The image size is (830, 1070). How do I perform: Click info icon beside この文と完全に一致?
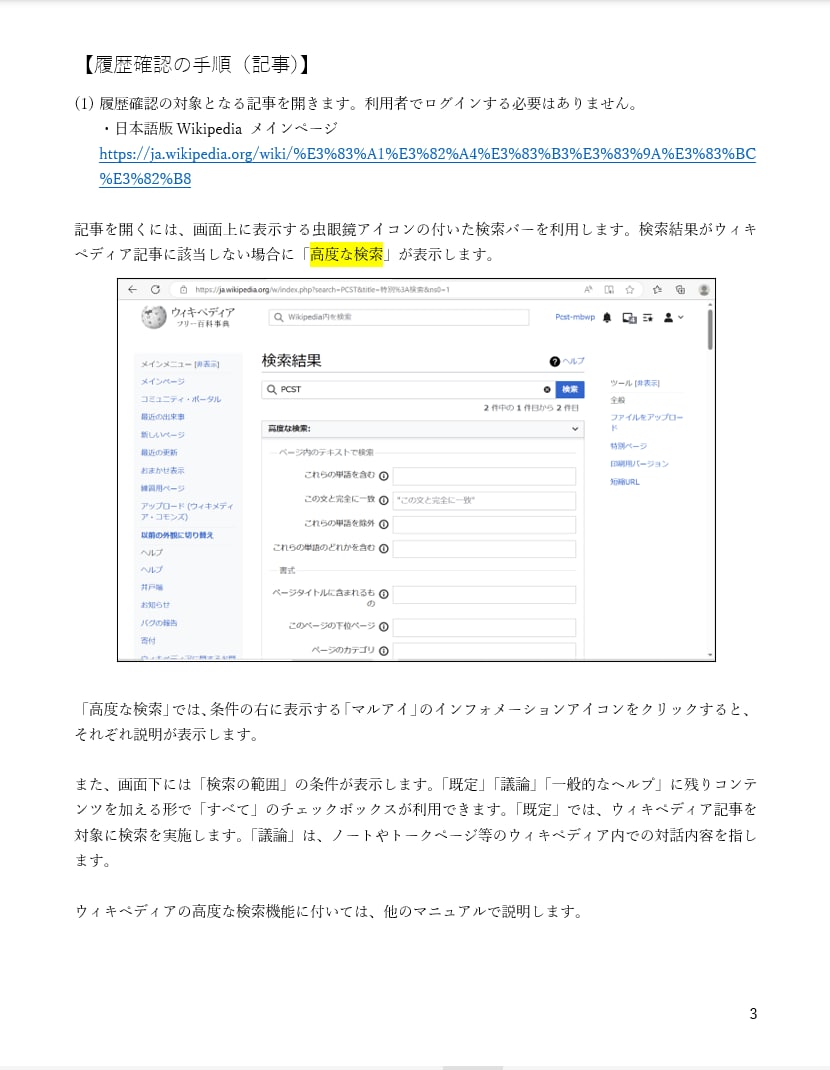point(384,500)
